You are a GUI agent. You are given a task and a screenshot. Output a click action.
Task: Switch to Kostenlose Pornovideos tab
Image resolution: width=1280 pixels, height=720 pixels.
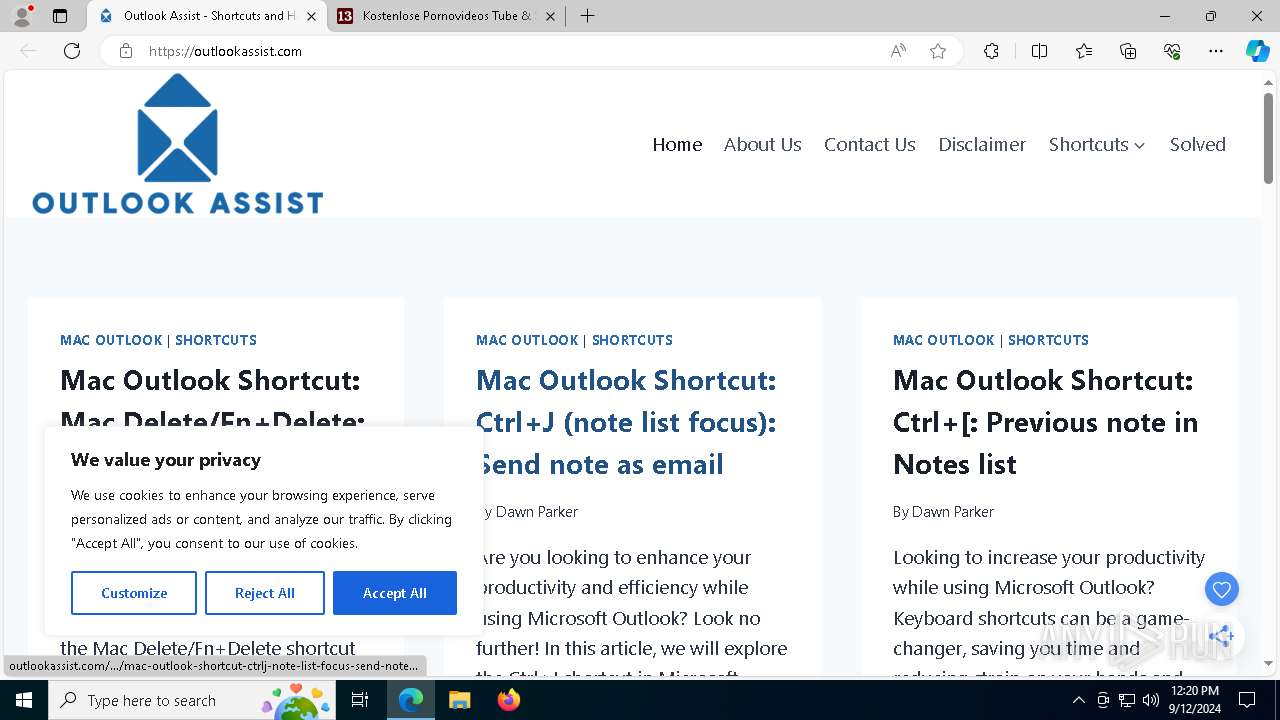point(446,16)
